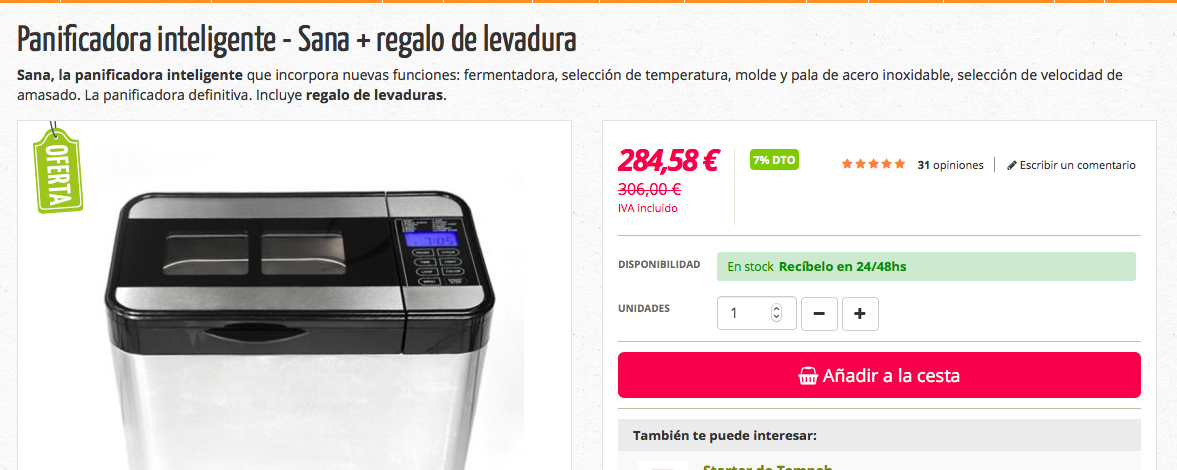1177x470 pixels.
Task: Click the 284,58 € sale price
Action: [x=668, y=160]
